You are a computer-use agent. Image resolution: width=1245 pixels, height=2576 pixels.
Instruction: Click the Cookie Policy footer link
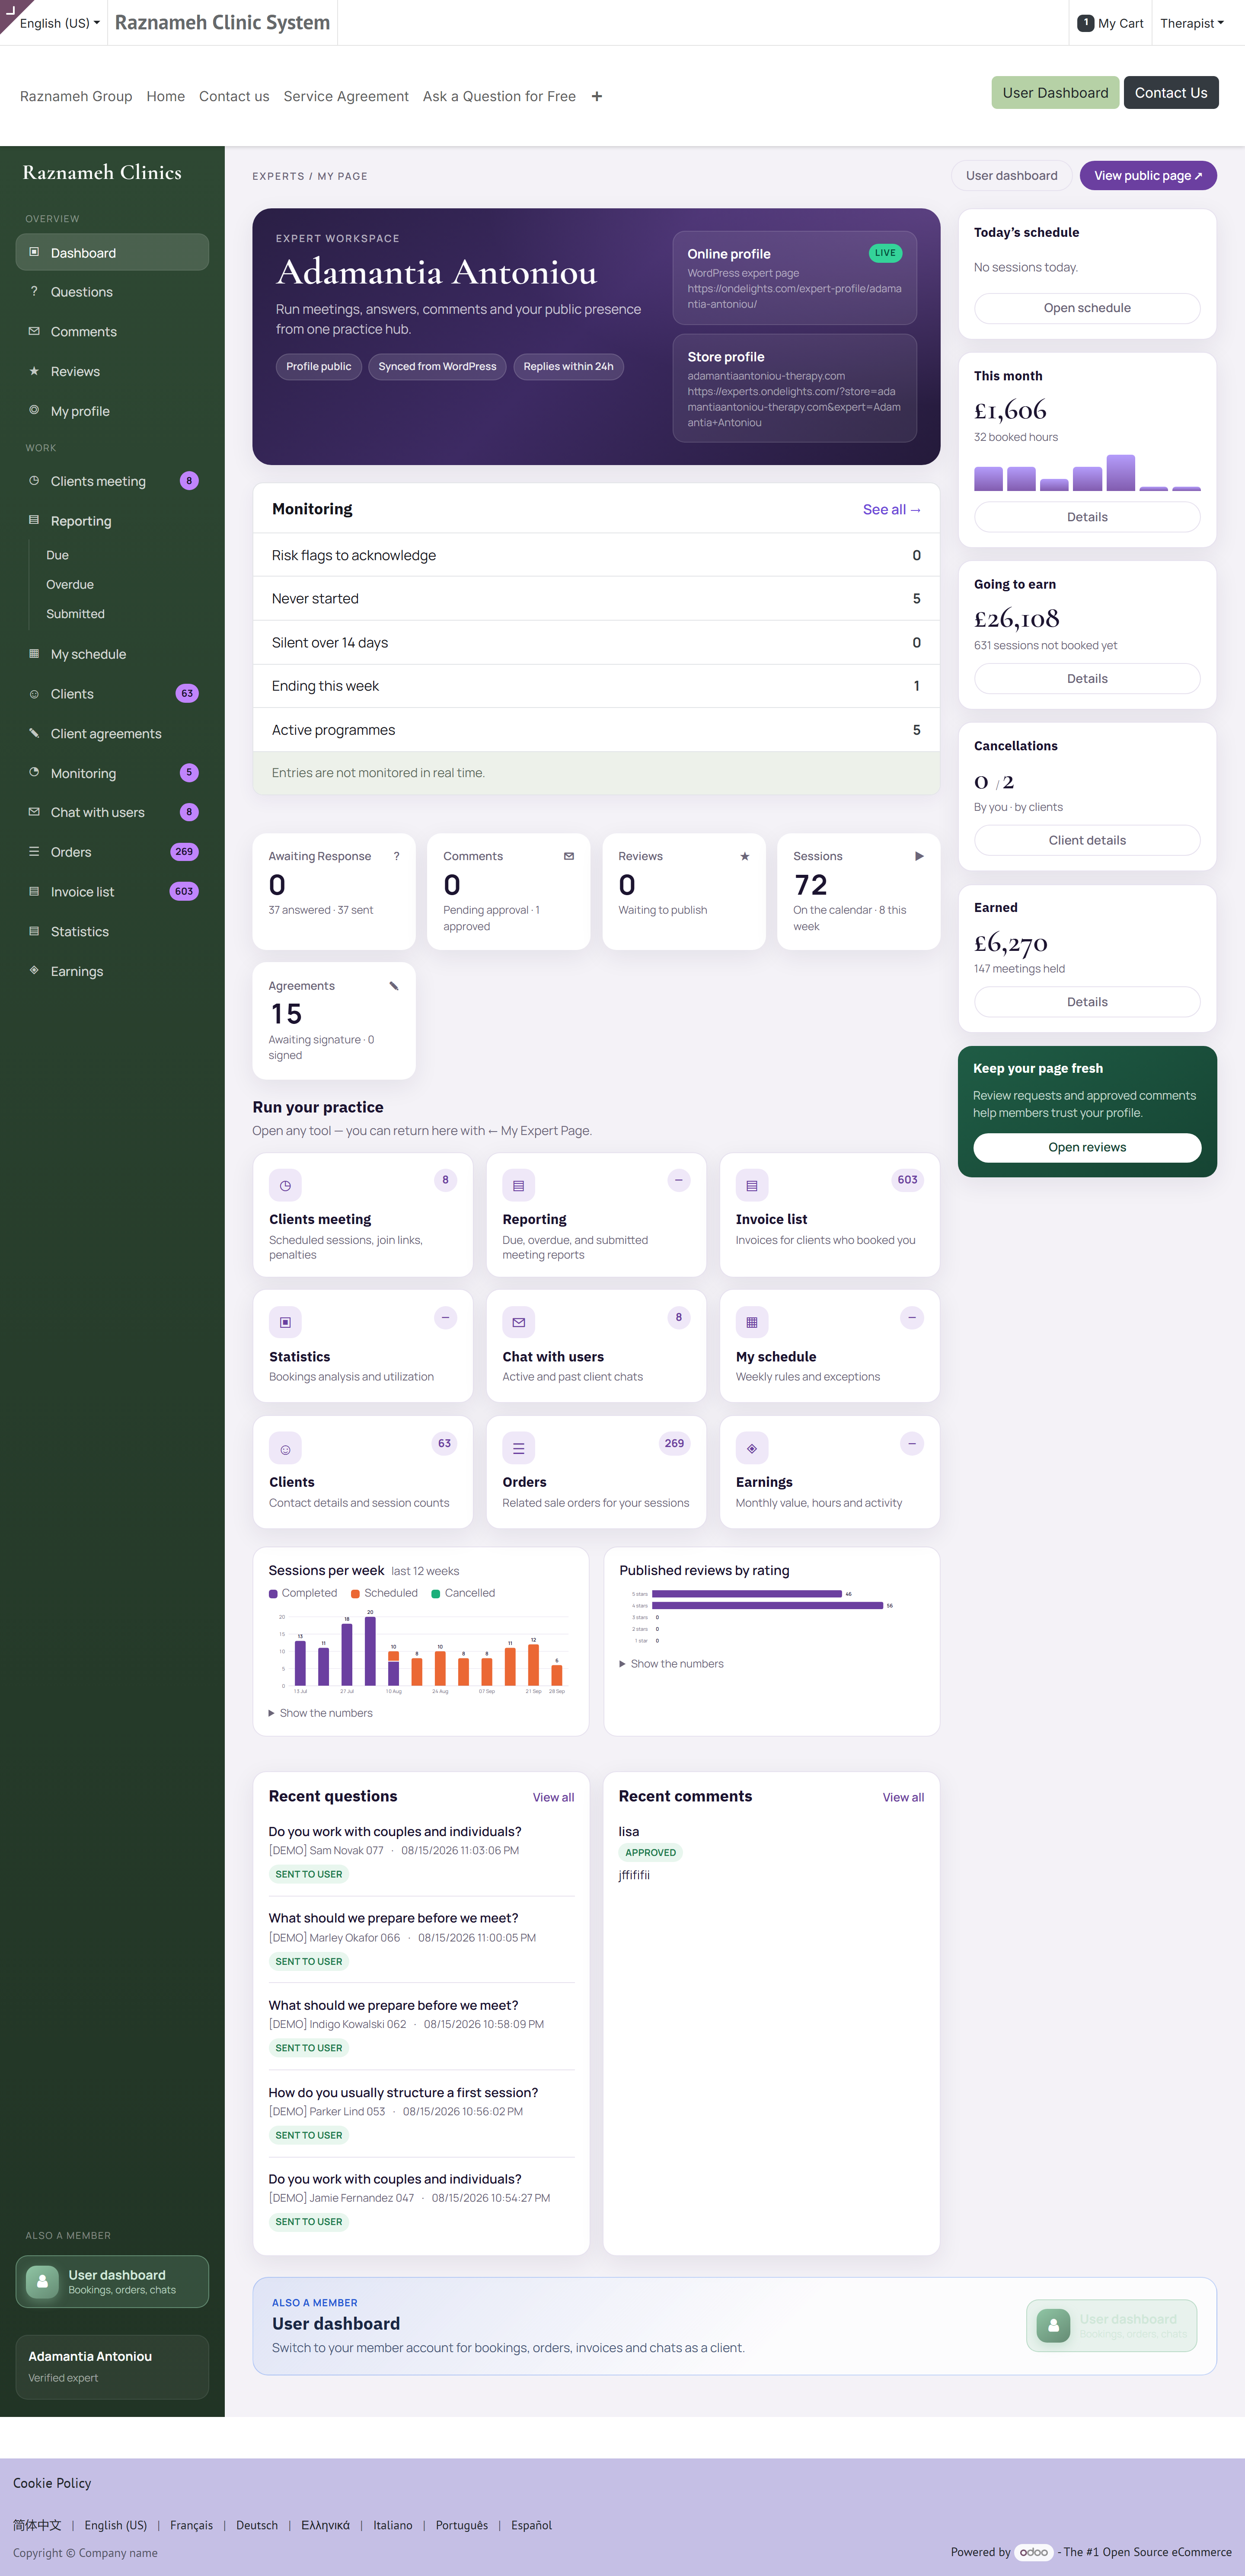(52, 2483)
